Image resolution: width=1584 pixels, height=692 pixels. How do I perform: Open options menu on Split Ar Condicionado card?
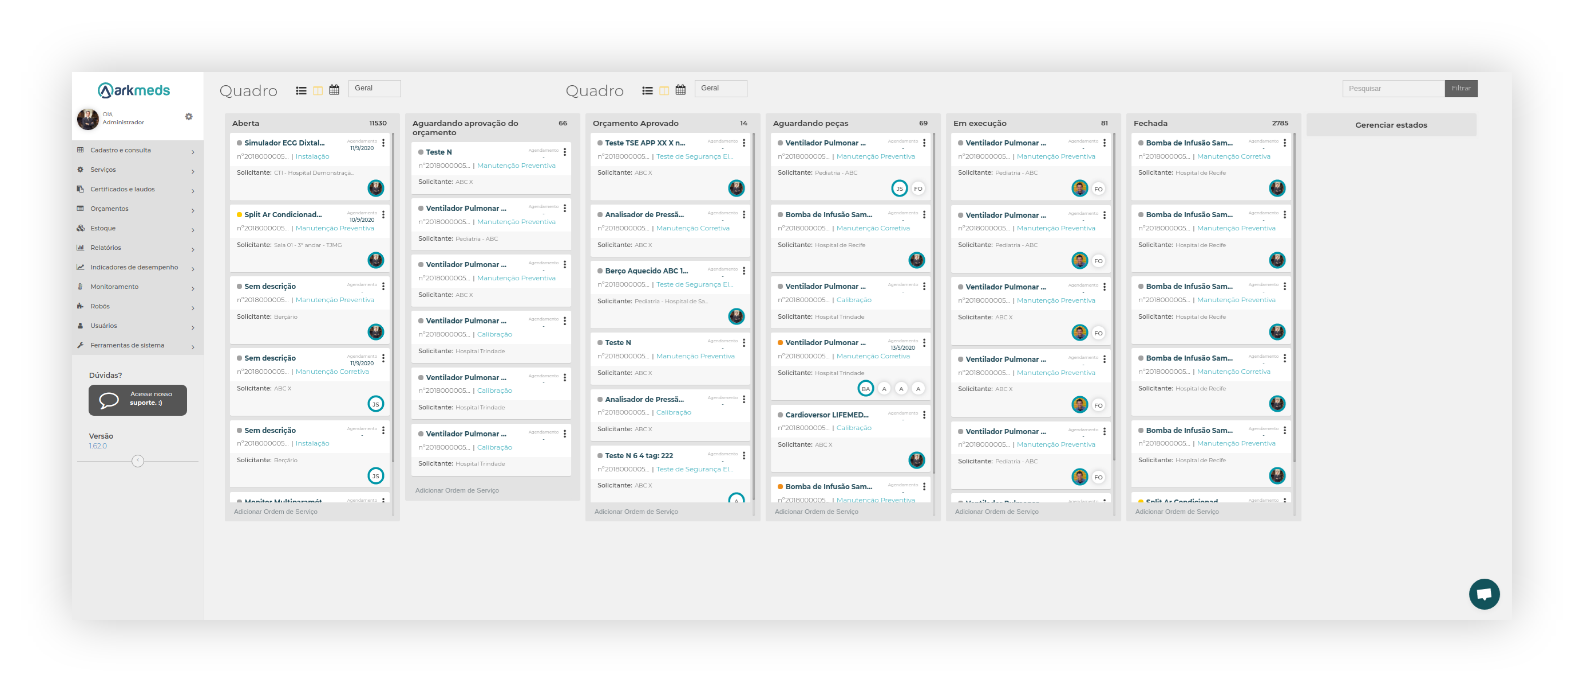click(384, 215)
